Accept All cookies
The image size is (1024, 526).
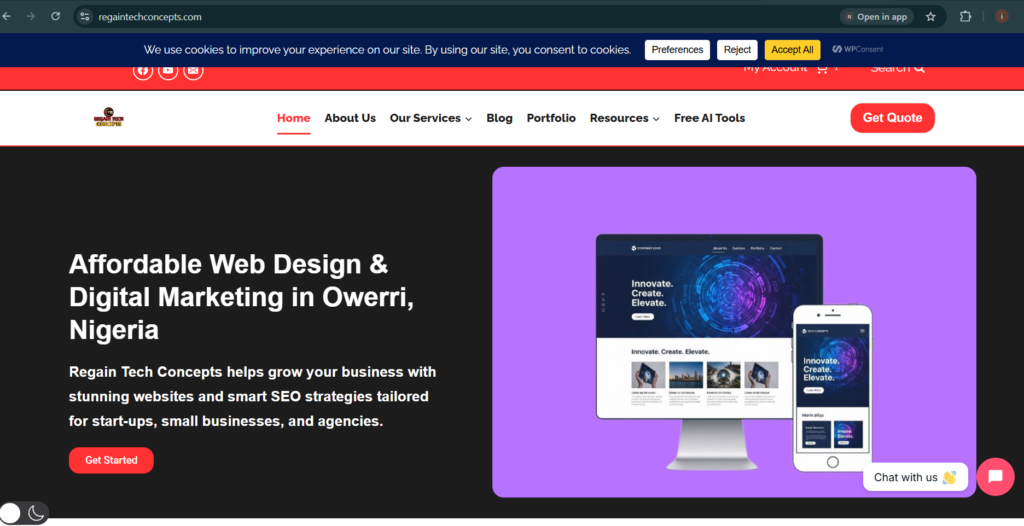click(792, 50)
